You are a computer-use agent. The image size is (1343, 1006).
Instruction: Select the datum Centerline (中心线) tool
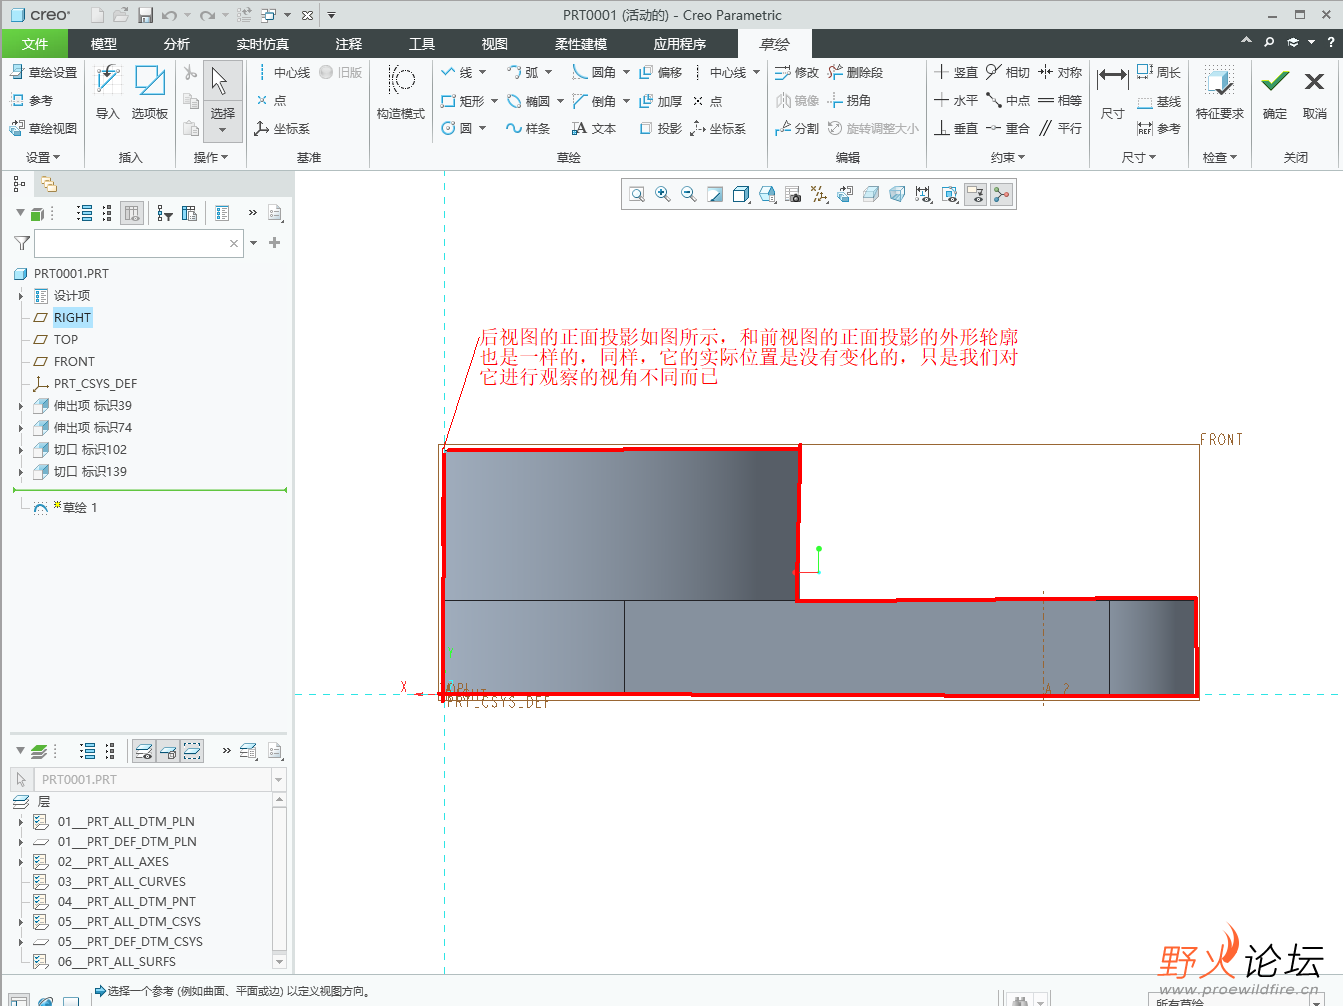(x=283, y=72)
